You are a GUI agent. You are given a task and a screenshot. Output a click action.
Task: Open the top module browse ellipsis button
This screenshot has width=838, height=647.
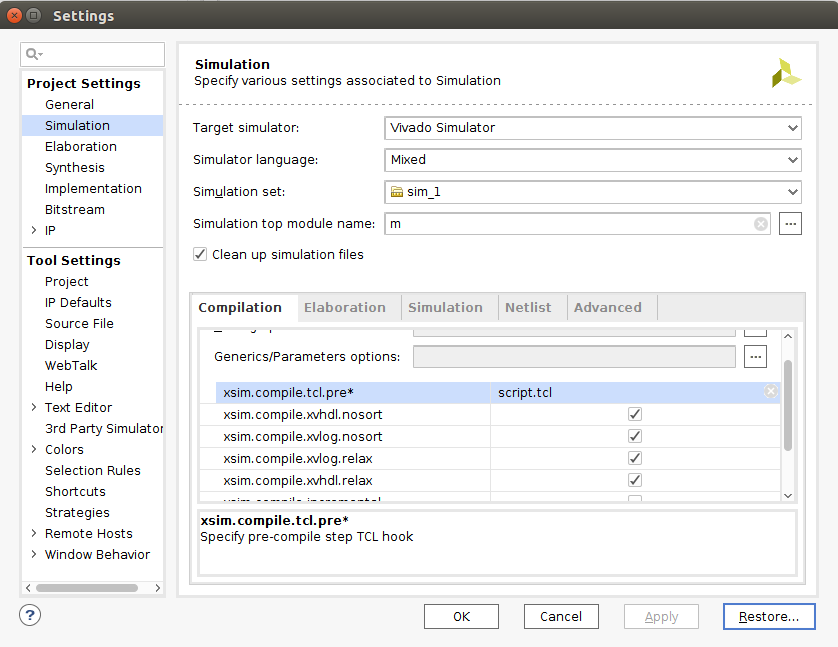coord(790,224)
